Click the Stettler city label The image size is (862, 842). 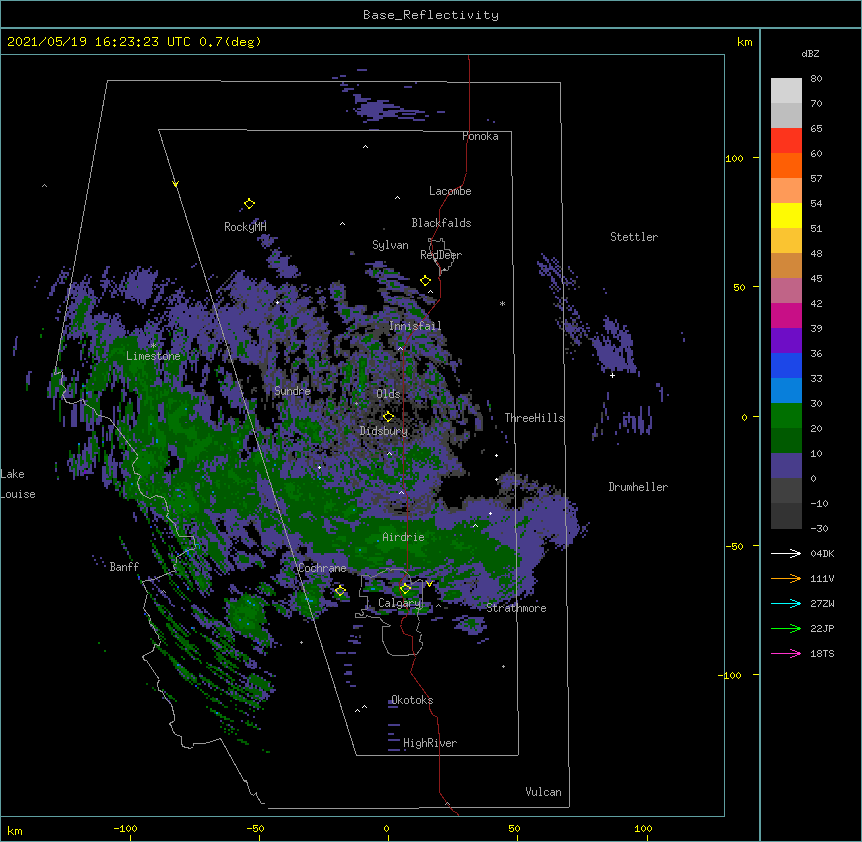coord(634,237)
